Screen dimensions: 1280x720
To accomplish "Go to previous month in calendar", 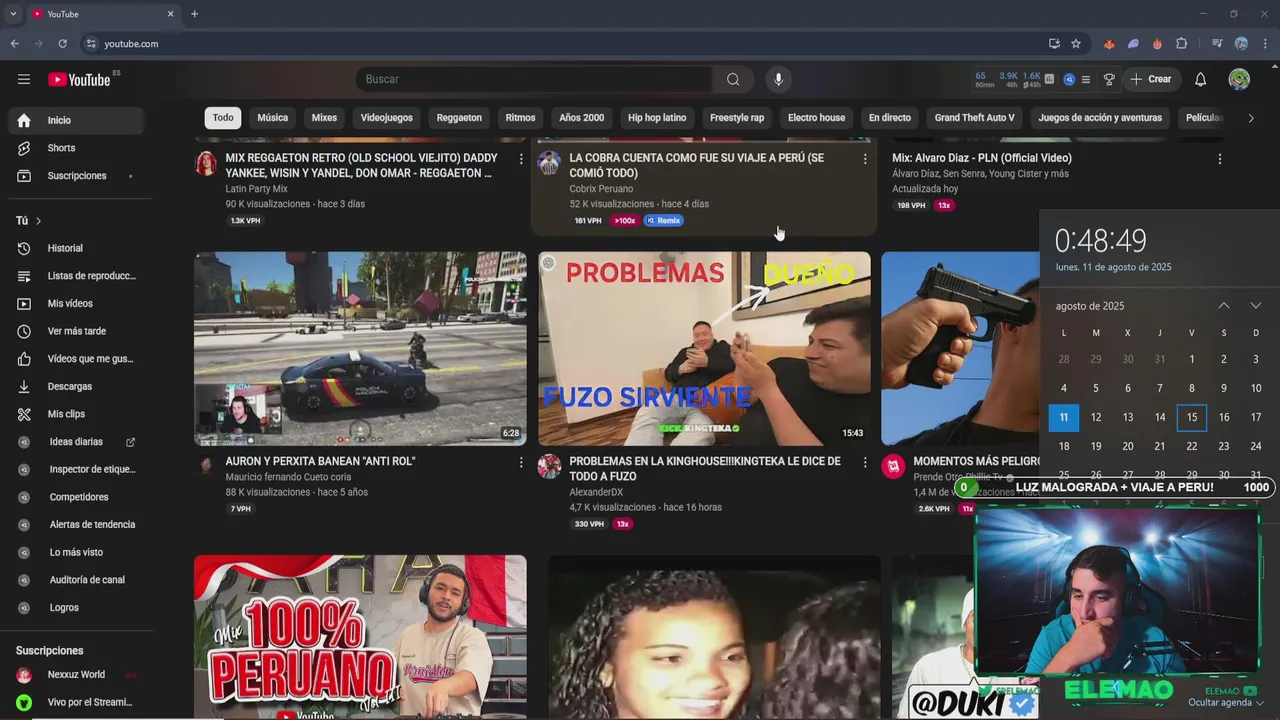I will pos(1223,306).
